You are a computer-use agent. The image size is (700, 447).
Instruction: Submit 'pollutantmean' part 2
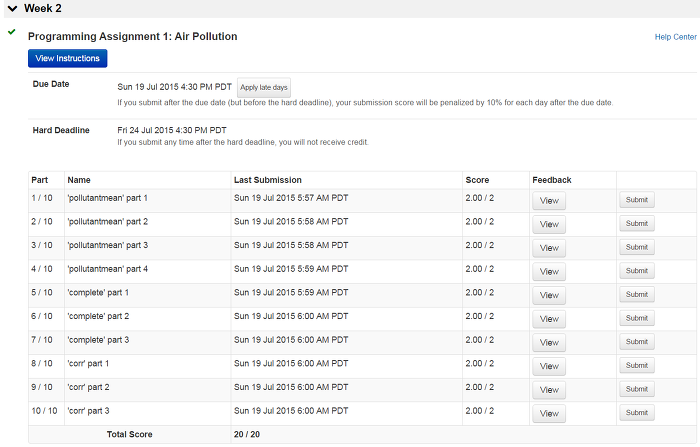(637, 224)
